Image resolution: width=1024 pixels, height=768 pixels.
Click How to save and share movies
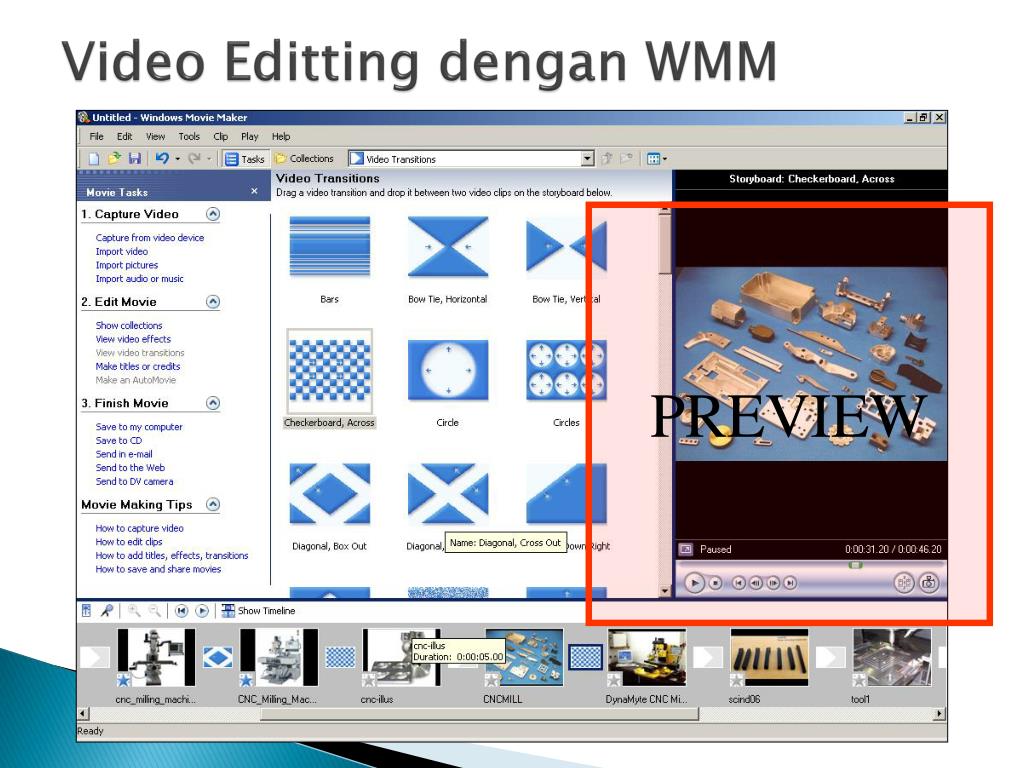tap(158, 569)
